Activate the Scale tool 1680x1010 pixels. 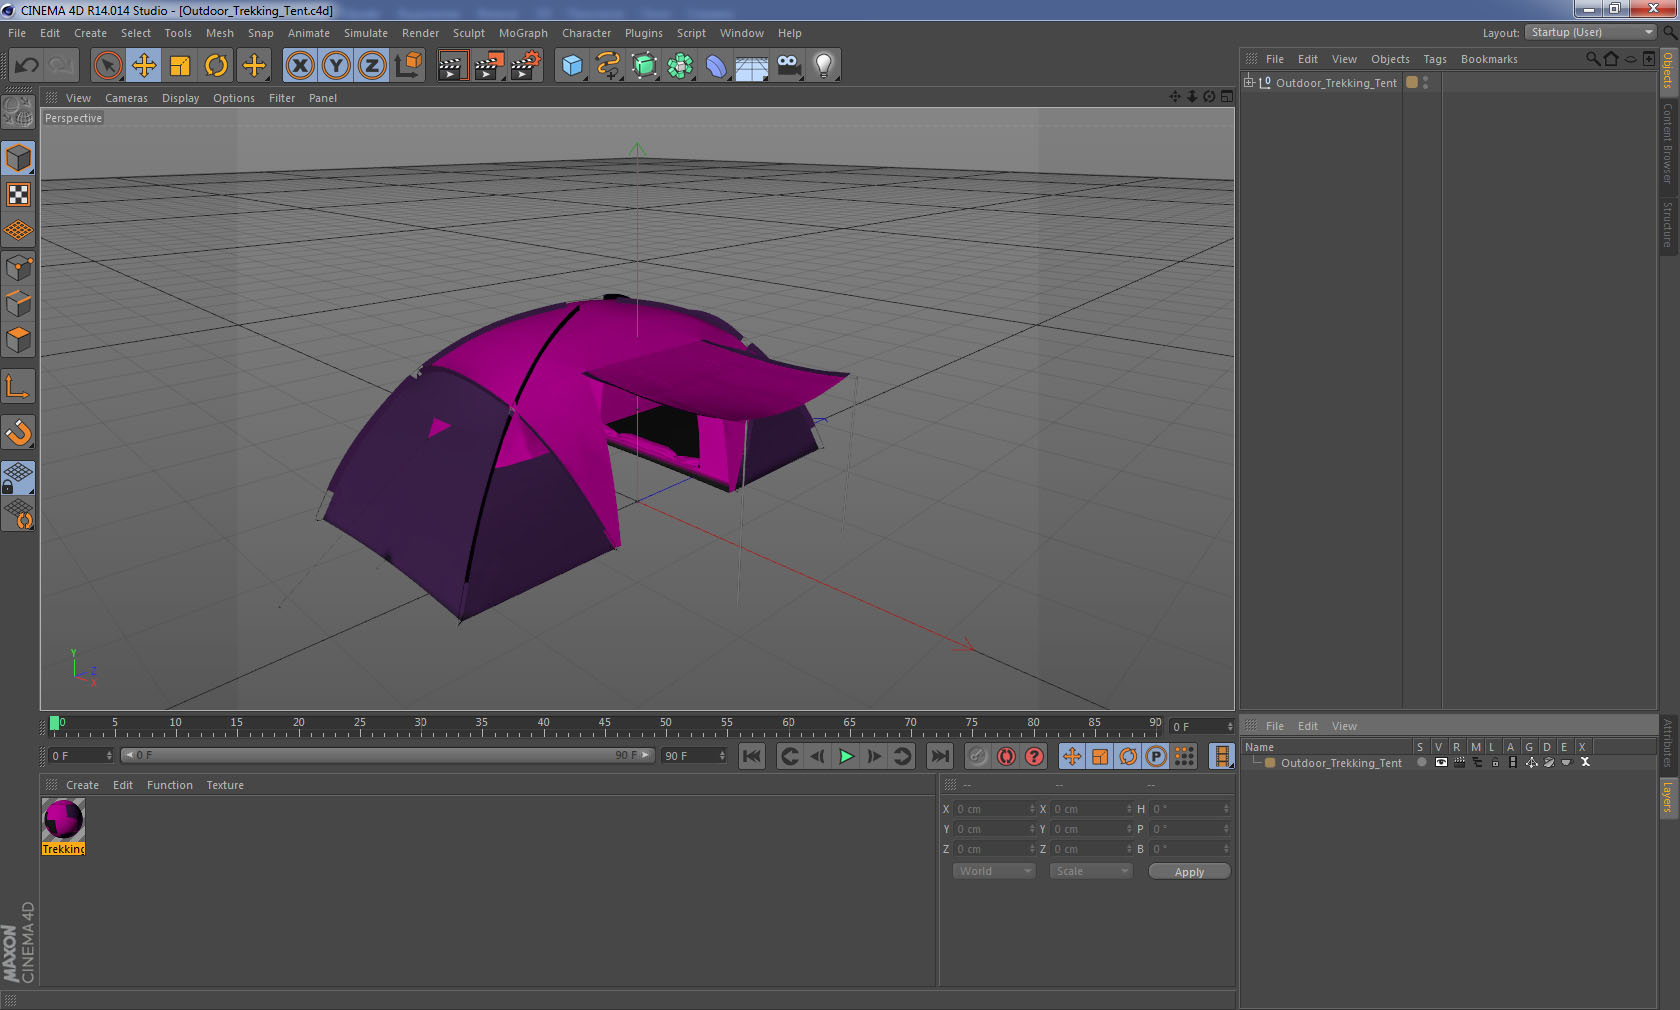pyautogui.click(x=180, y=66)
